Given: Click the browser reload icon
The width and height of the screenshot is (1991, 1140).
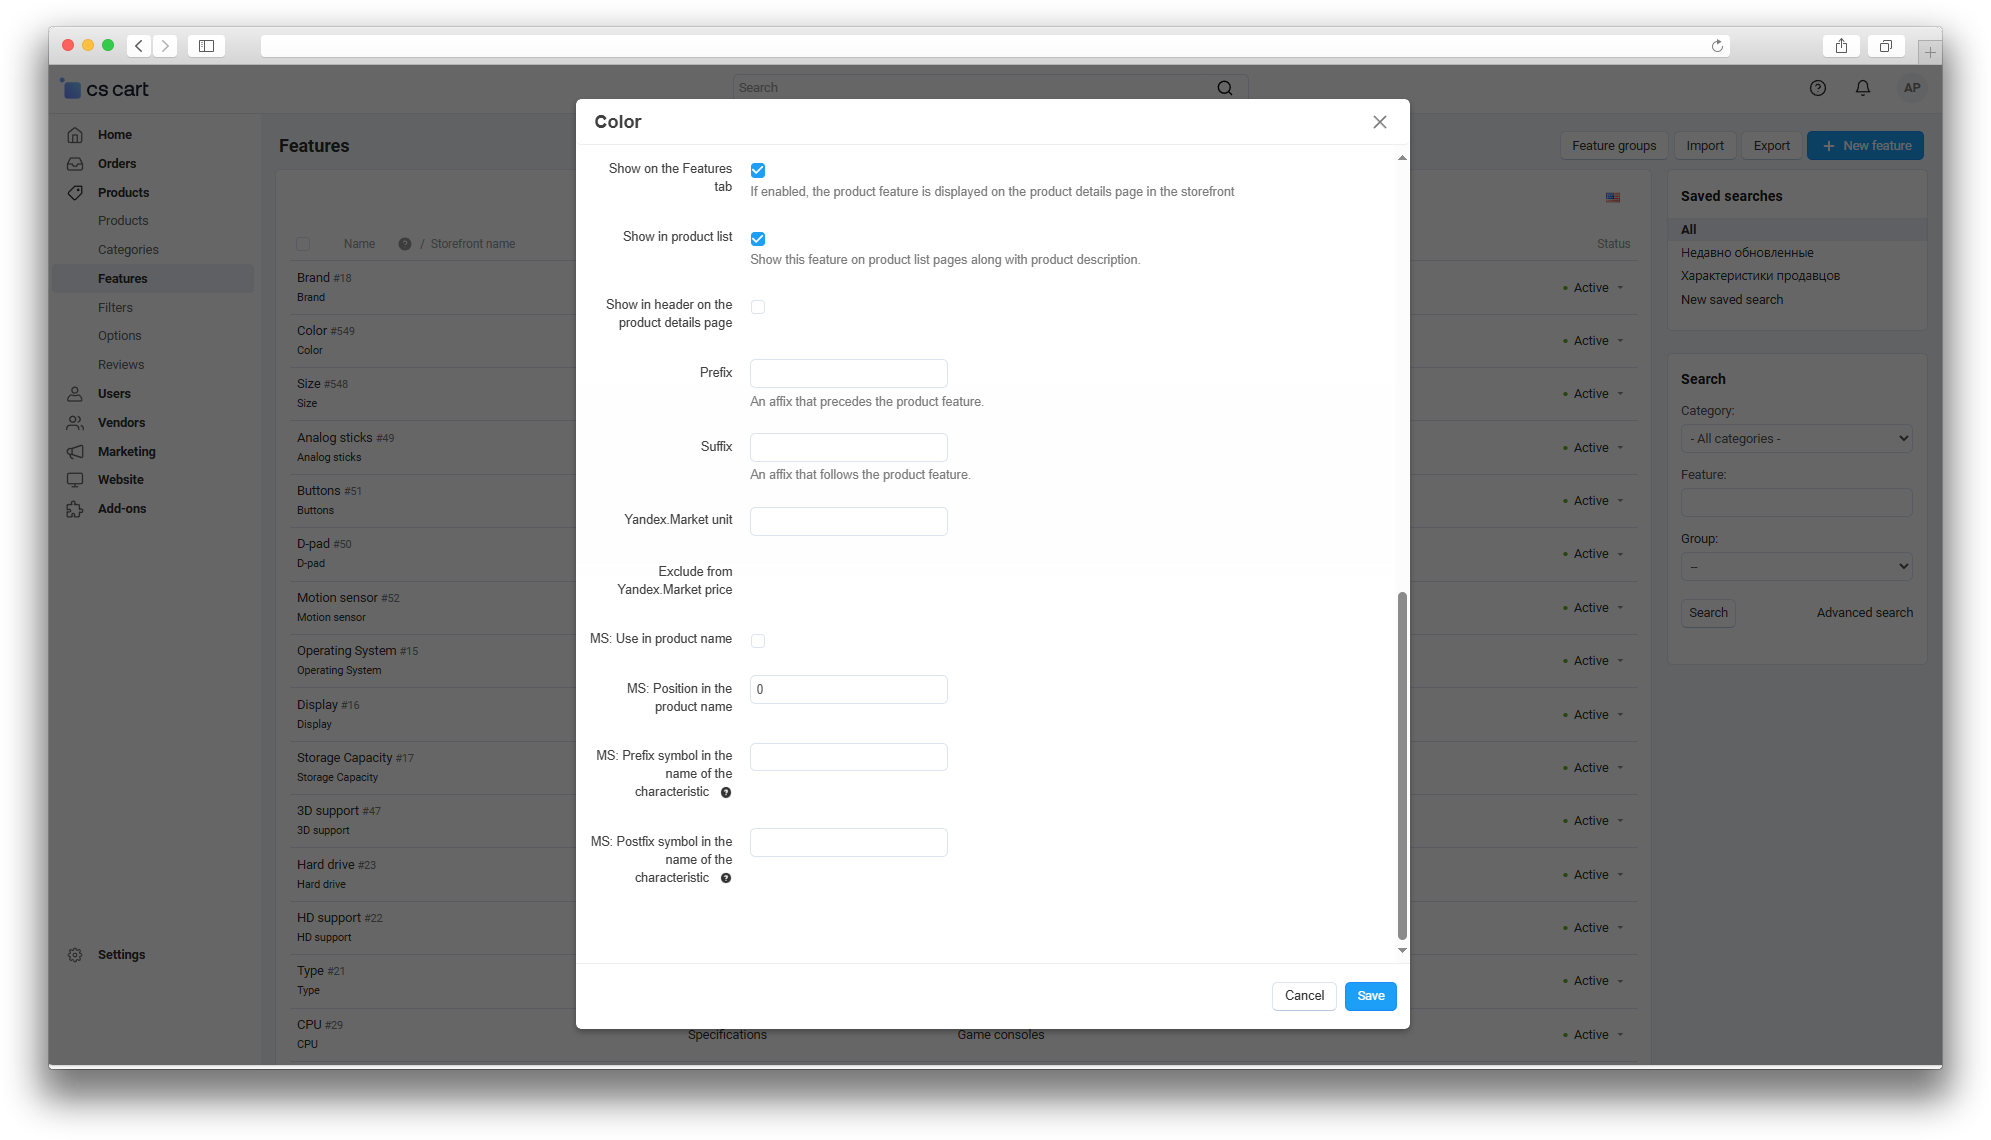Looking at the screenshot, I should tap(1717, 46).
